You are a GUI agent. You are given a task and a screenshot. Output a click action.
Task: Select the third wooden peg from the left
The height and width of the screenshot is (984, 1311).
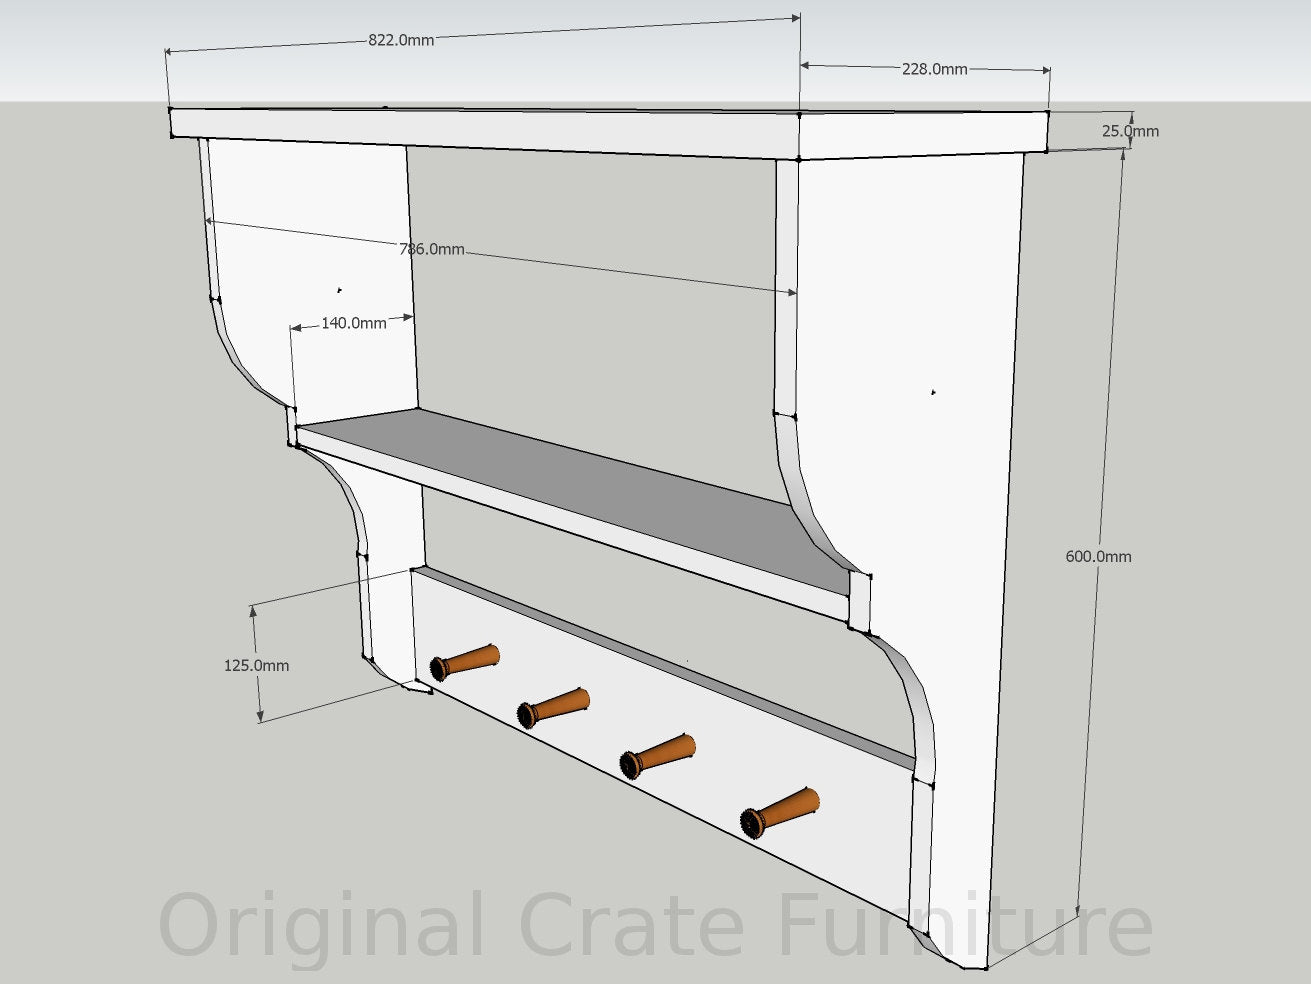(657, 756)
